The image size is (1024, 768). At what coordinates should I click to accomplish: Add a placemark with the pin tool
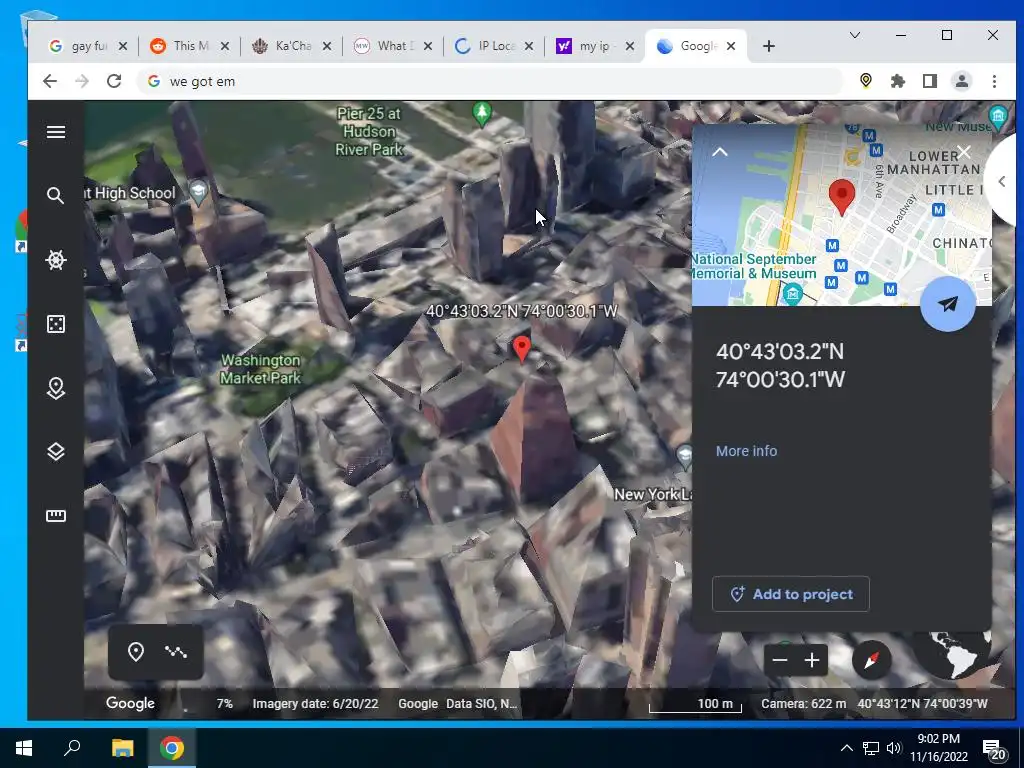point(135,652)
